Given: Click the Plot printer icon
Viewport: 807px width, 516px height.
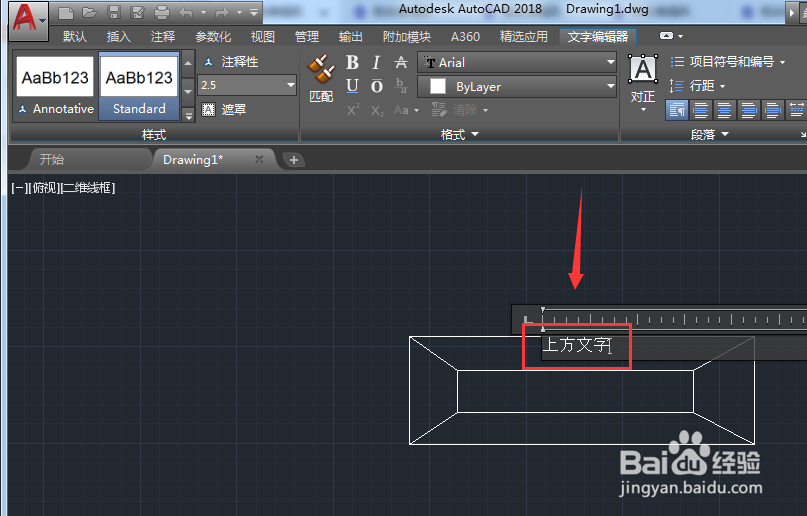Looking at the screenshot, I should point(162,12).
